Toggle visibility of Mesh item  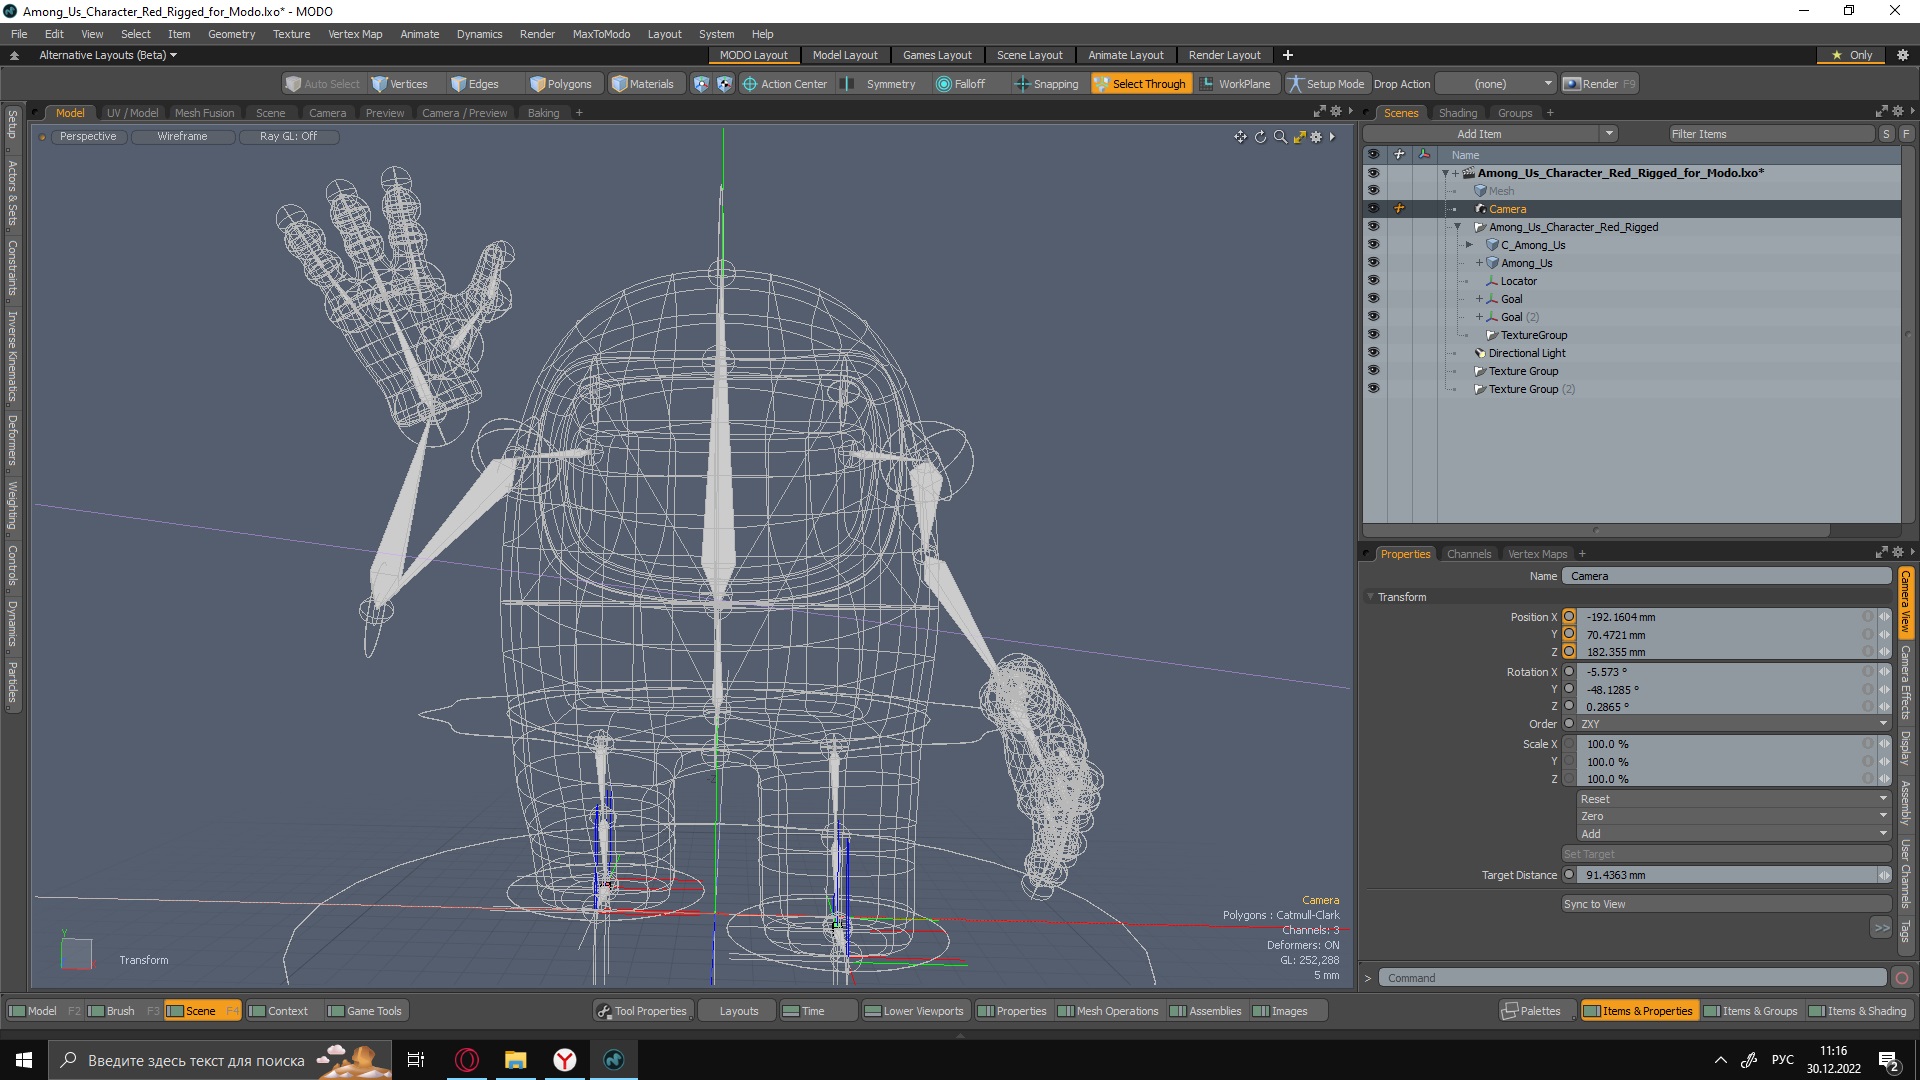[x=1373, y=190]
